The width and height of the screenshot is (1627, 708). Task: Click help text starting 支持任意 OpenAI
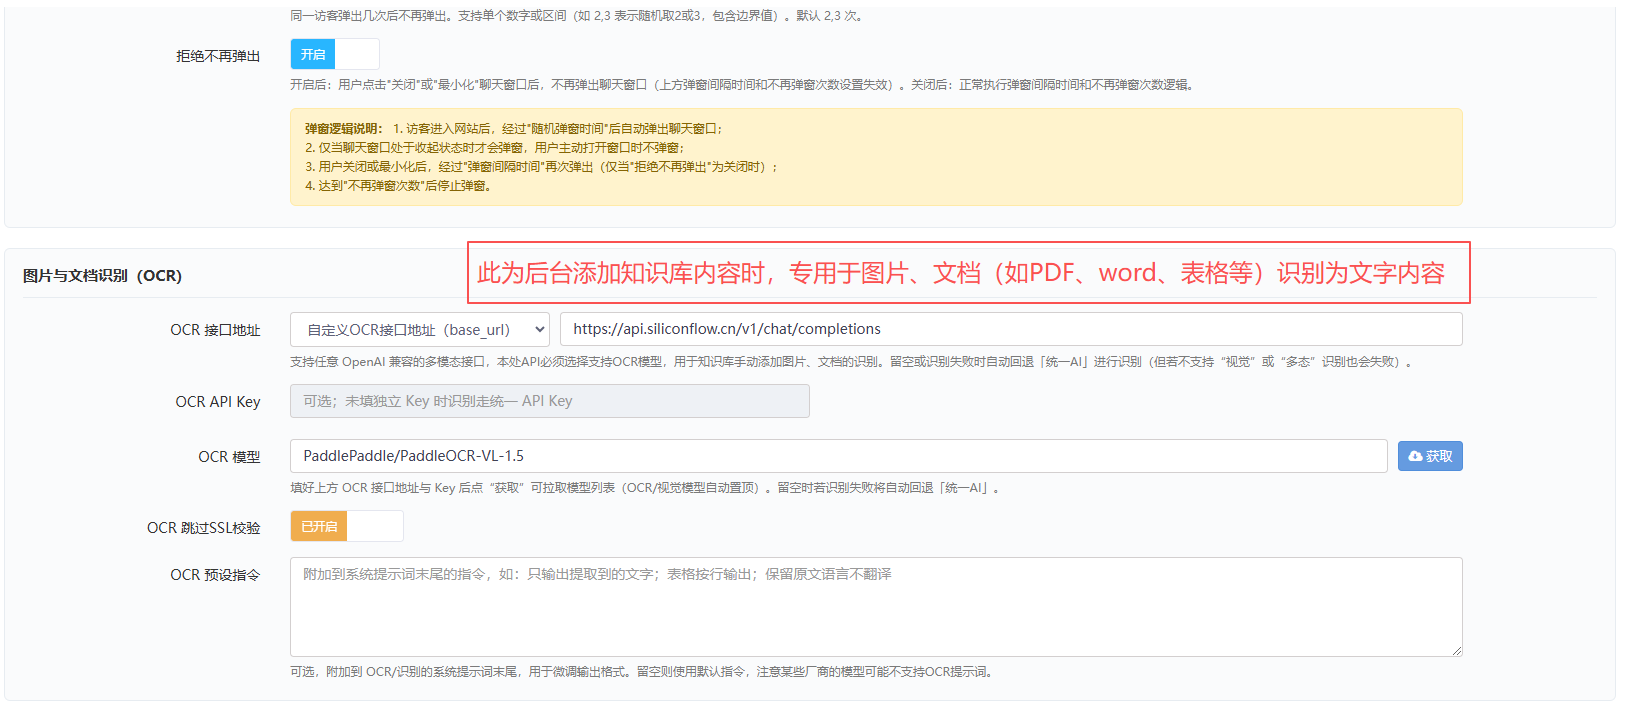[851, 362]
